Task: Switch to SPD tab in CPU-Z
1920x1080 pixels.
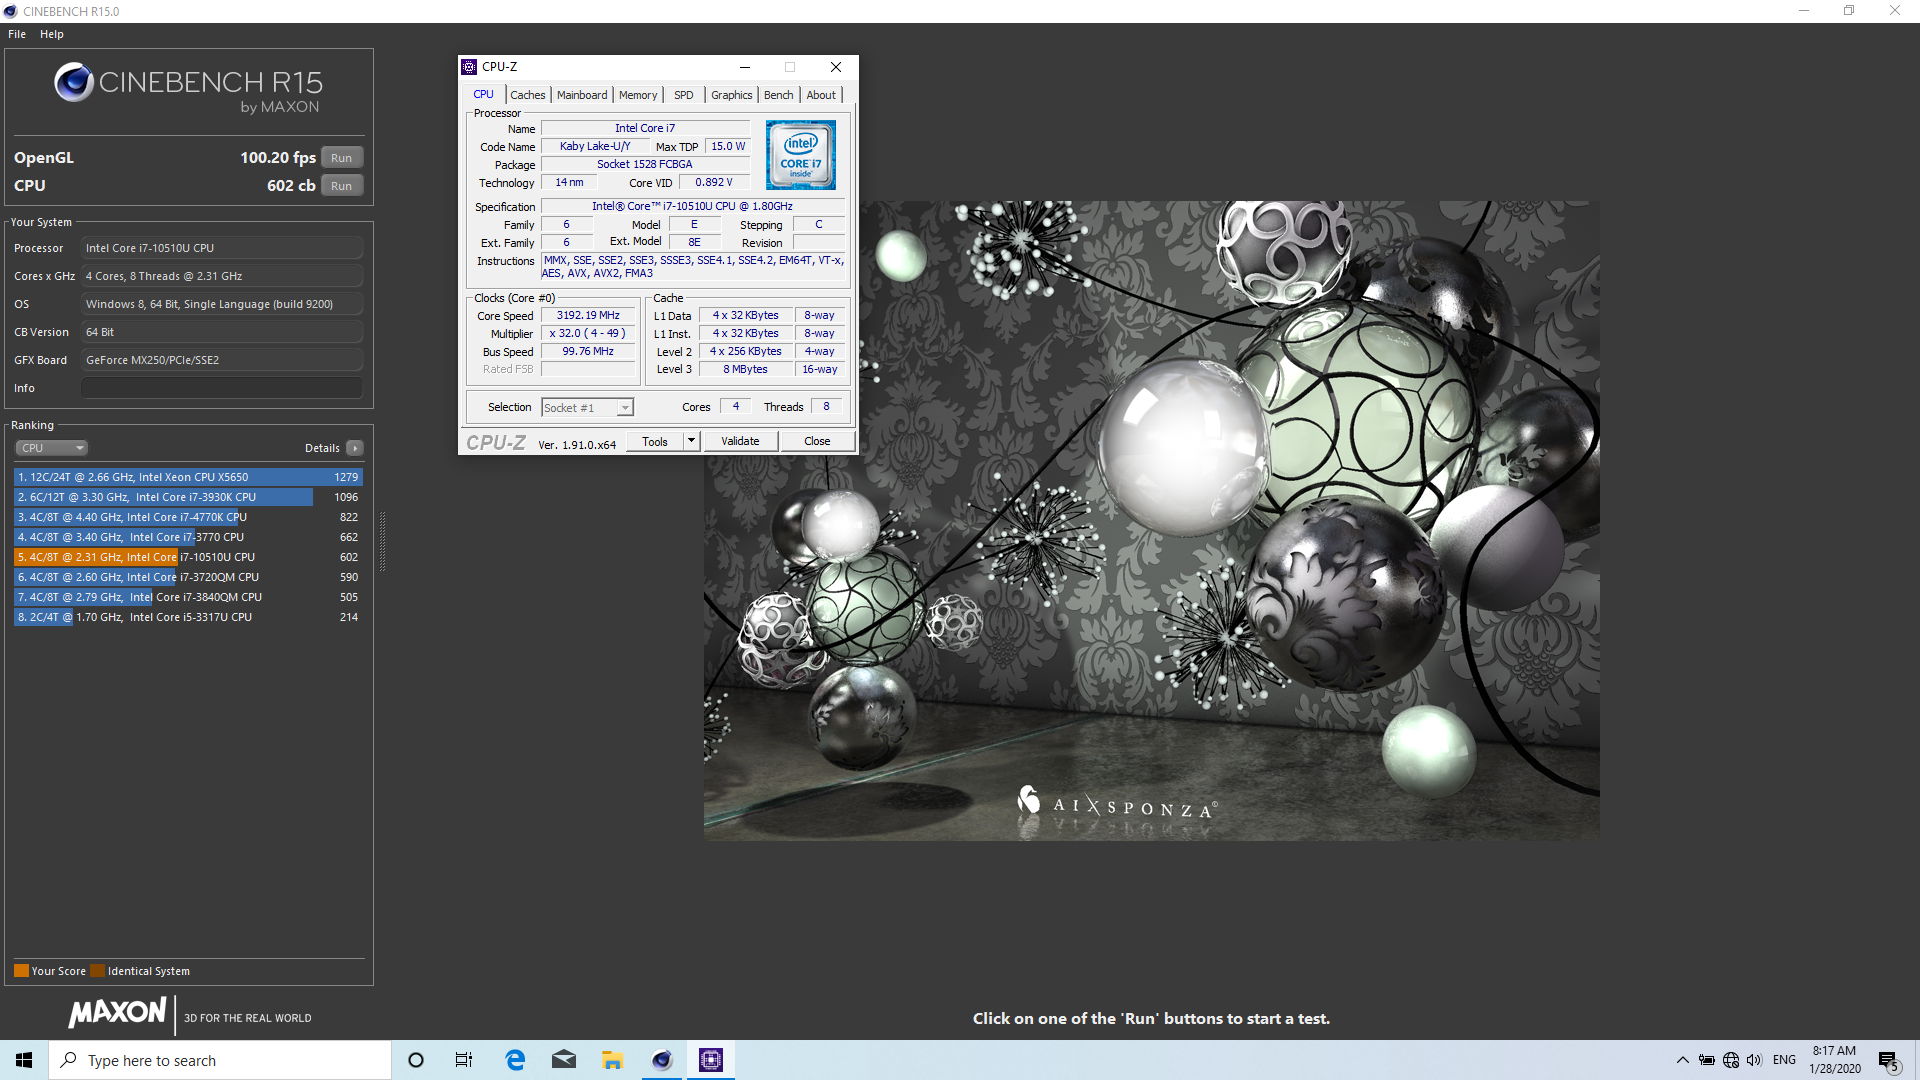Action: coord(684,95)
